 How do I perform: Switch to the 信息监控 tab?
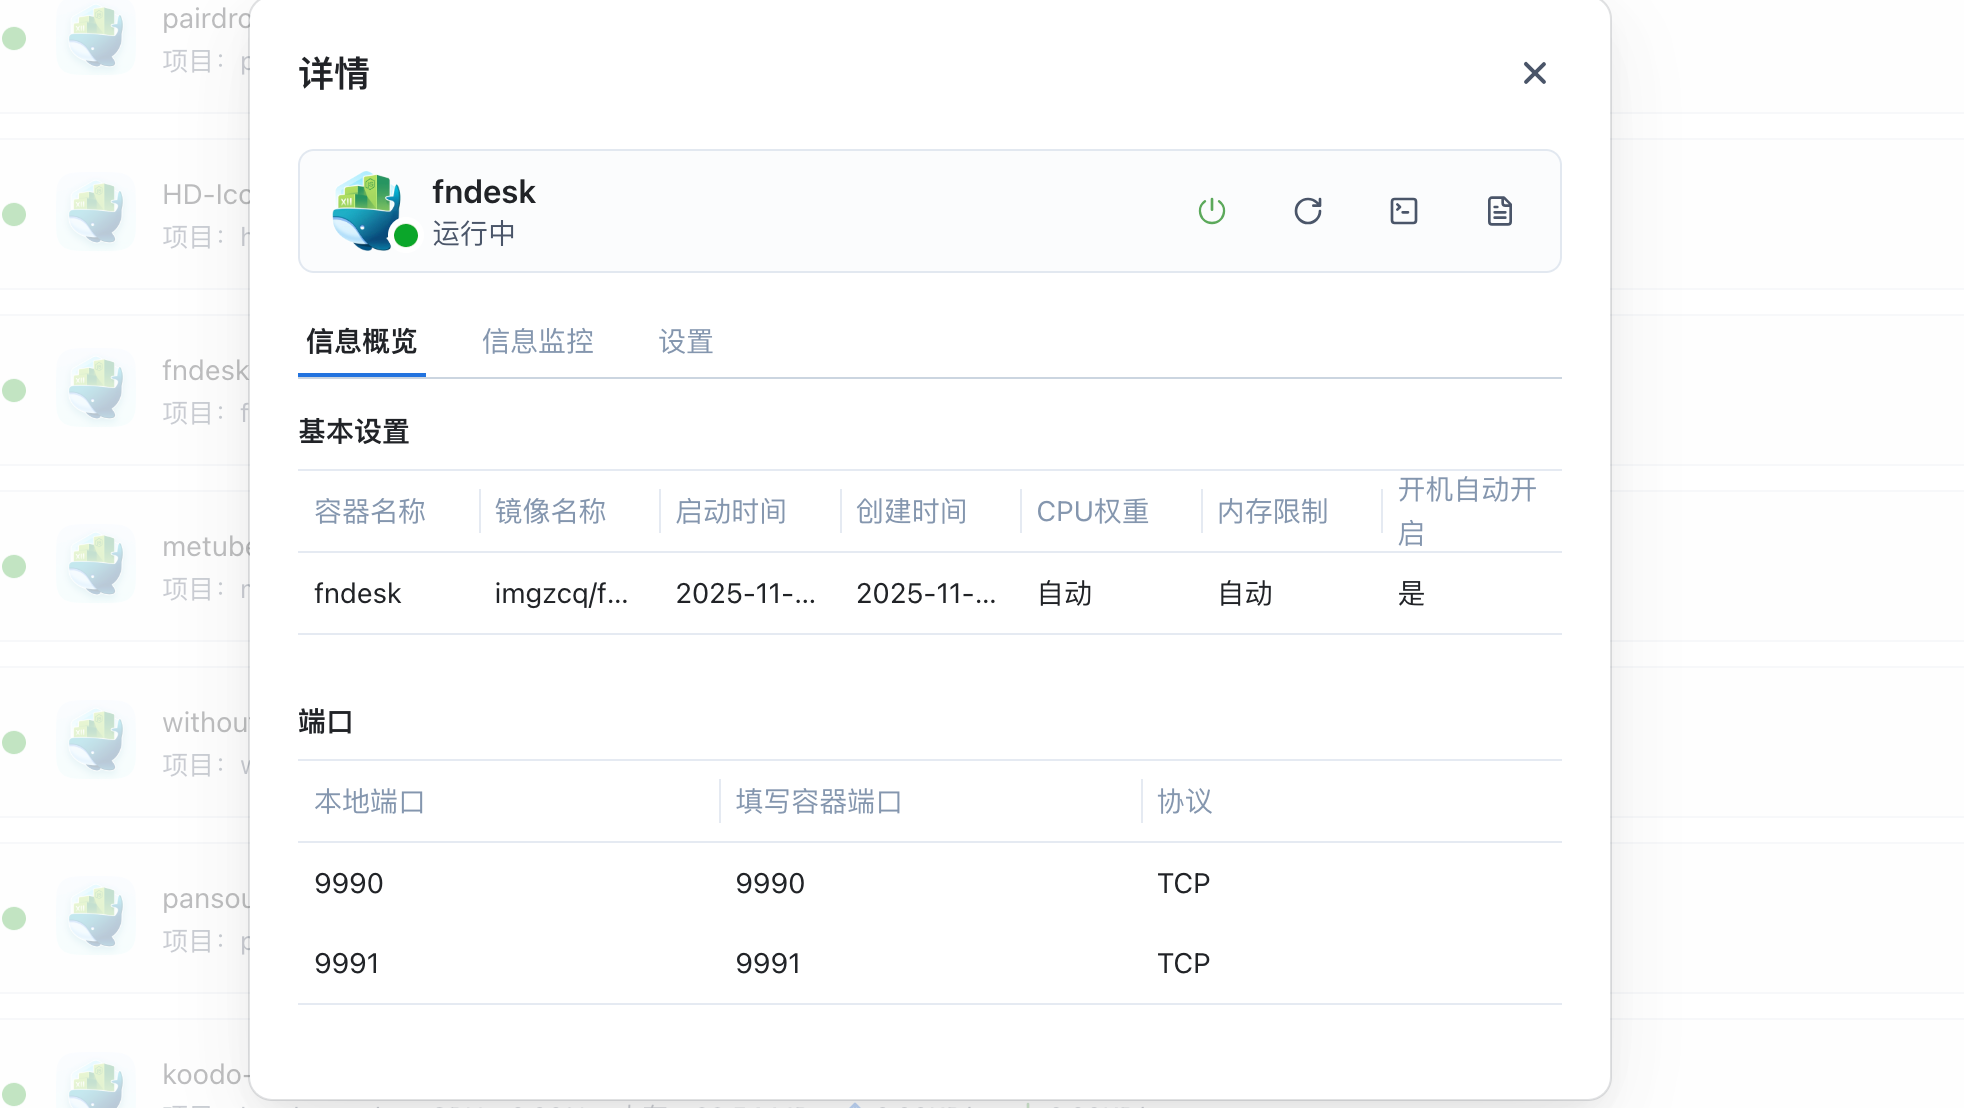[537, 342]
